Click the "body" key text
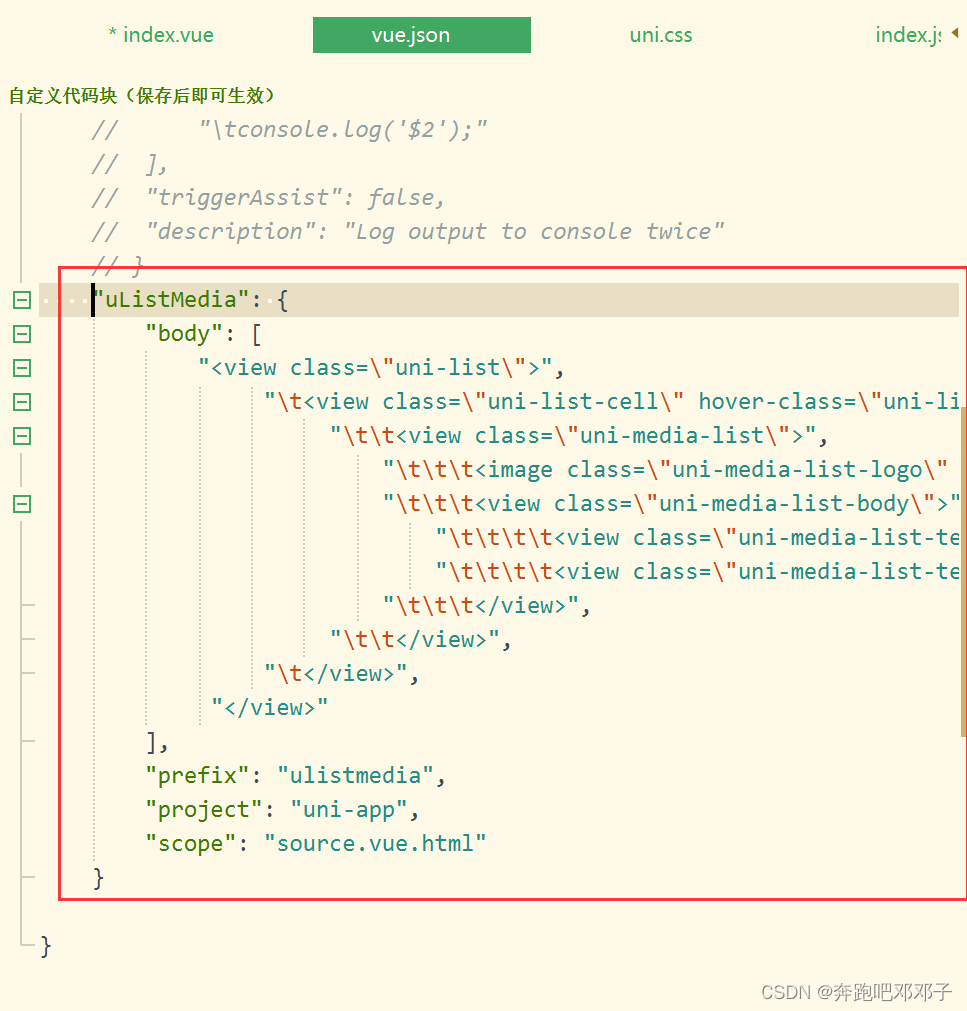967x1011 pixels. (x=184, y=334)
